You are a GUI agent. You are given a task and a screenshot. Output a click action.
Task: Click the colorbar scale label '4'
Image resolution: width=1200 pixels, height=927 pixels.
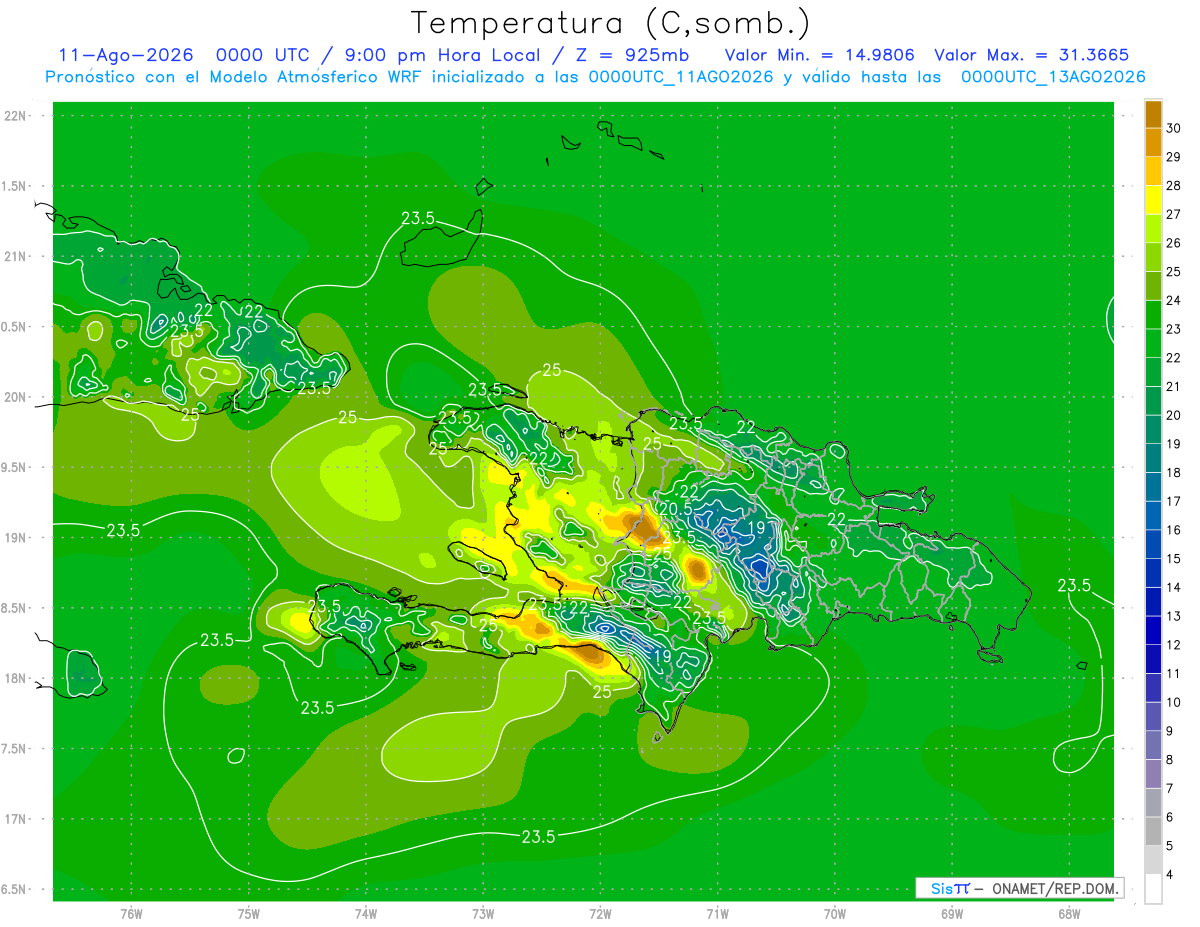pyautogui.click(x=1170, y=875)
